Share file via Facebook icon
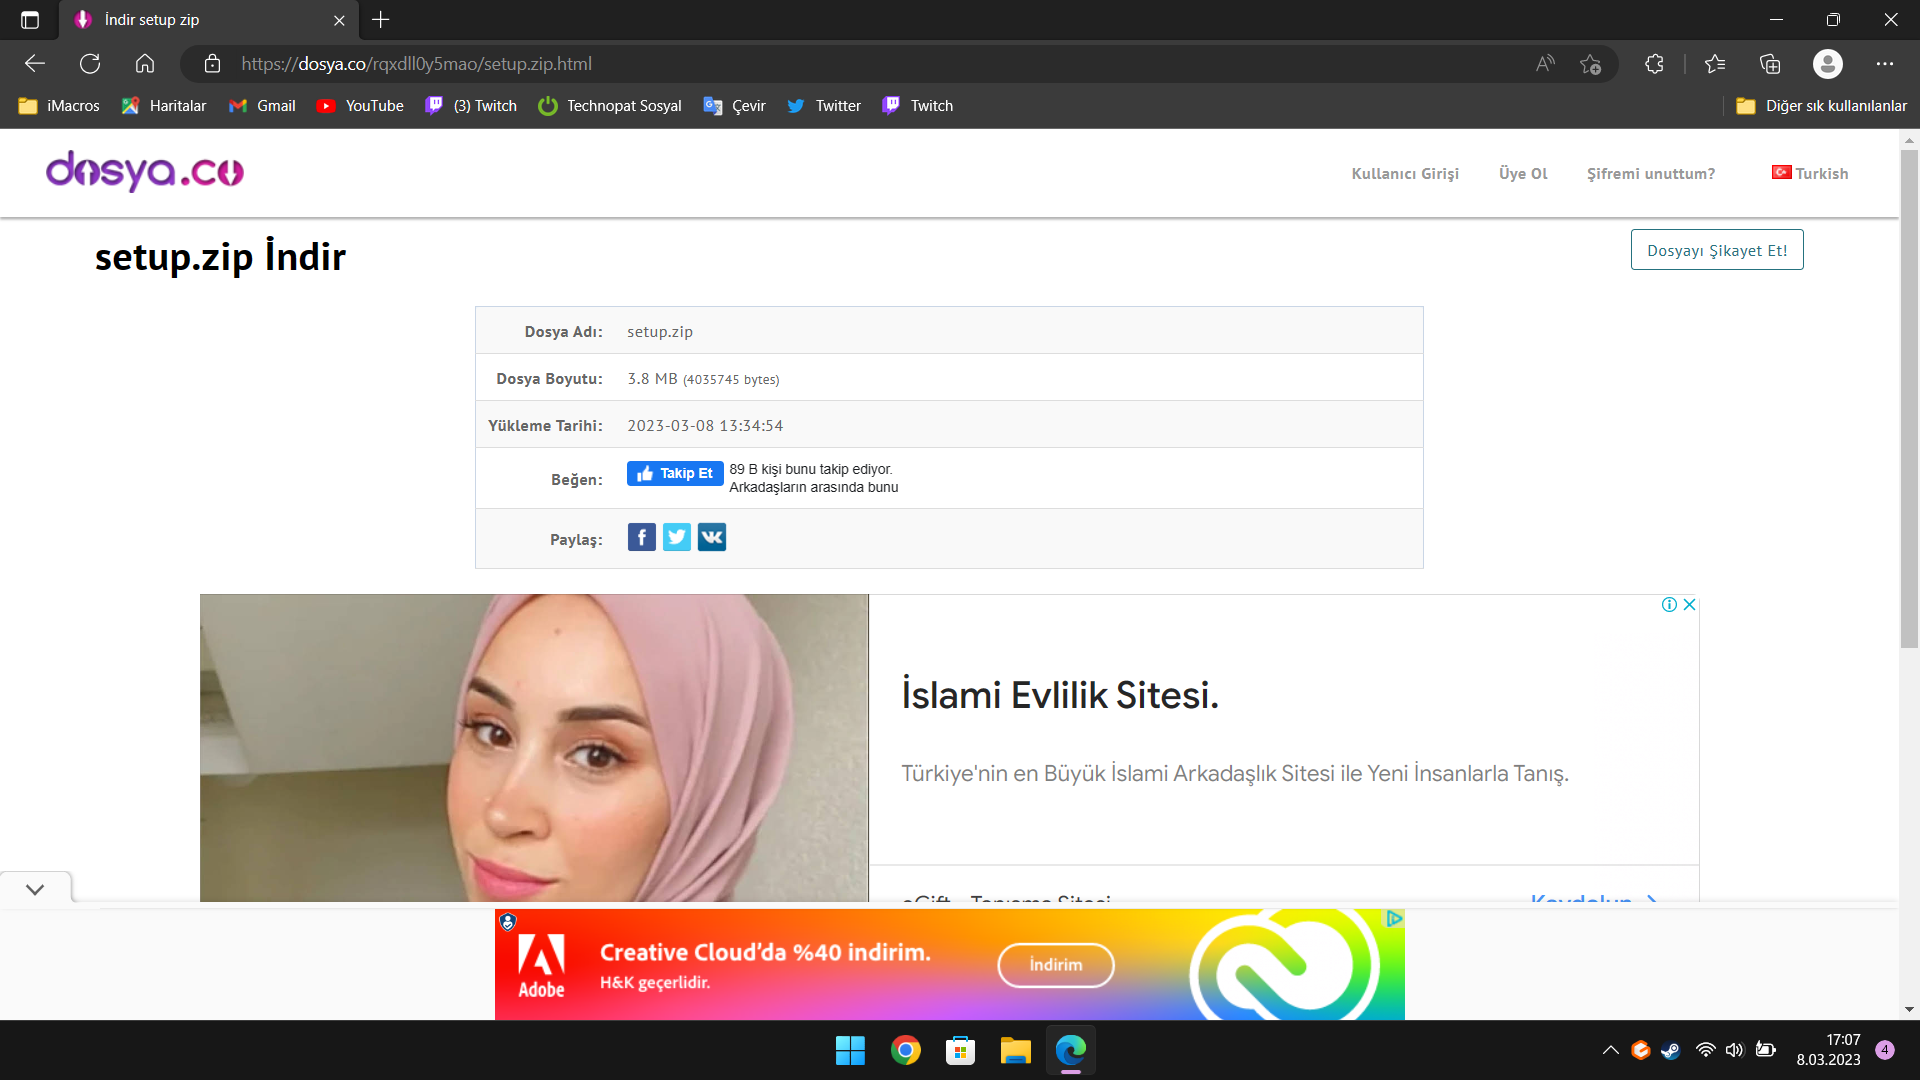1920x1080 pixels. click(x=641, y=538)
